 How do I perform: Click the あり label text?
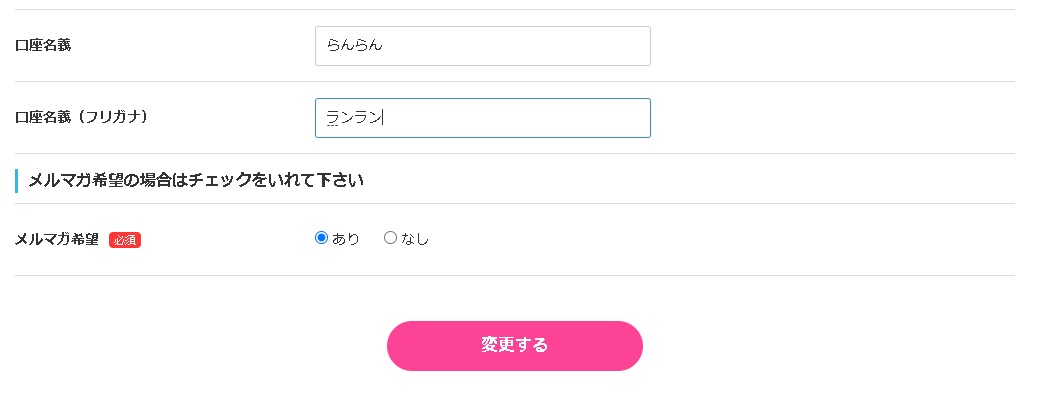346,239
